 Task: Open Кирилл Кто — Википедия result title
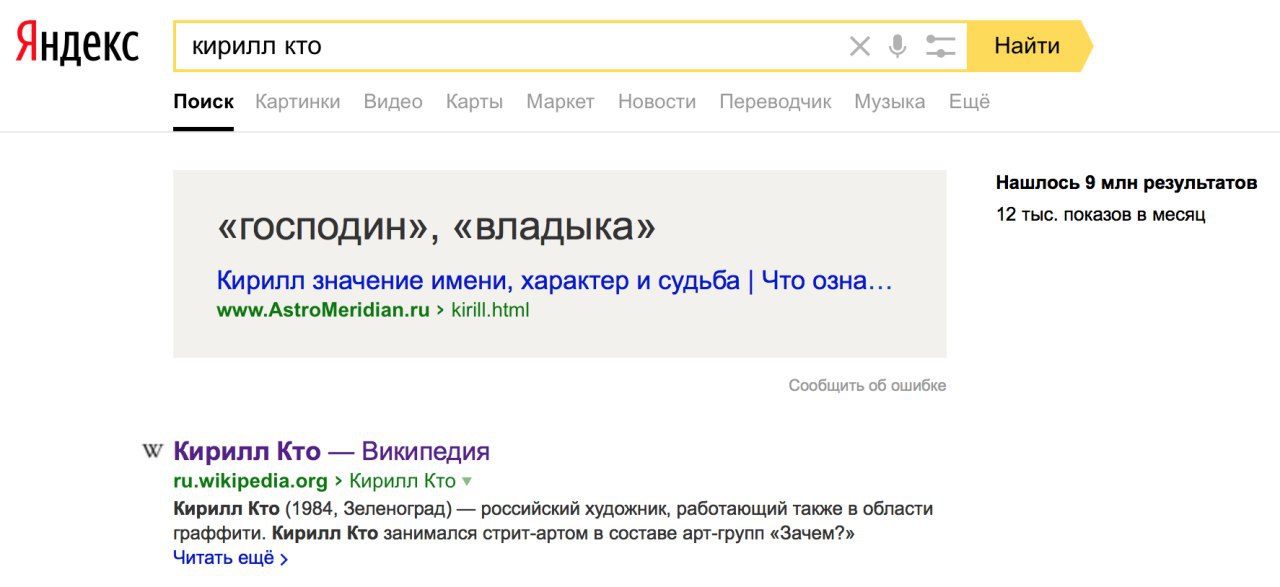(331, 451)
